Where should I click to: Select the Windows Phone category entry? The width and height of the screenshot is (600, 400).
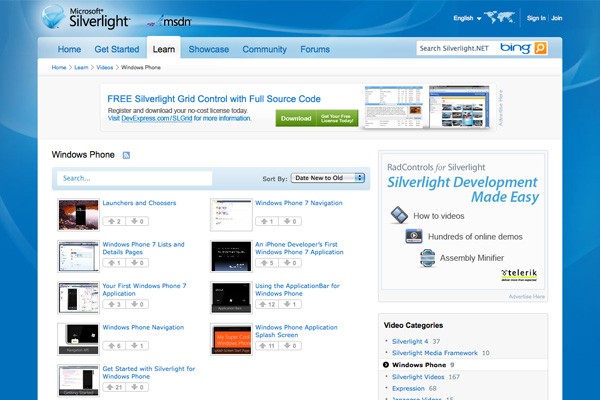click(419, 365)
